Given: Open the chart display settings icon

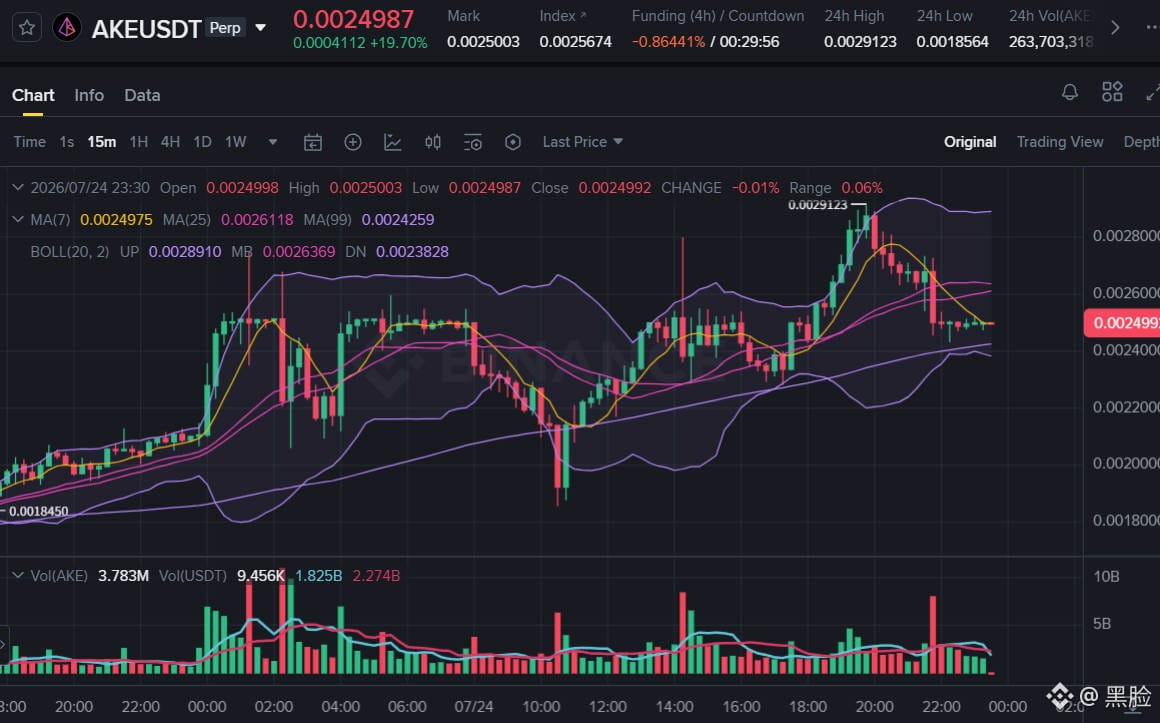Looking at the screenshot, I should 473,142.
